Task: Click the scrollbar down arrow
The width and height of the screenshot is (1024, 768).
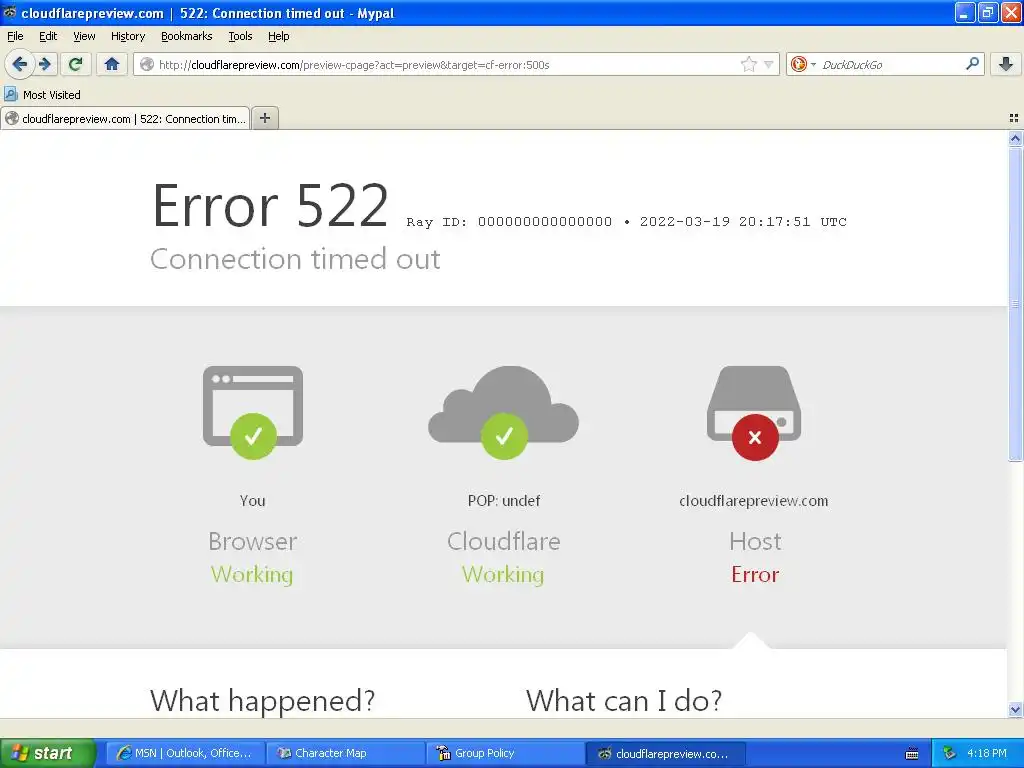Action: pyautogui.click(x=1015, y=709)
